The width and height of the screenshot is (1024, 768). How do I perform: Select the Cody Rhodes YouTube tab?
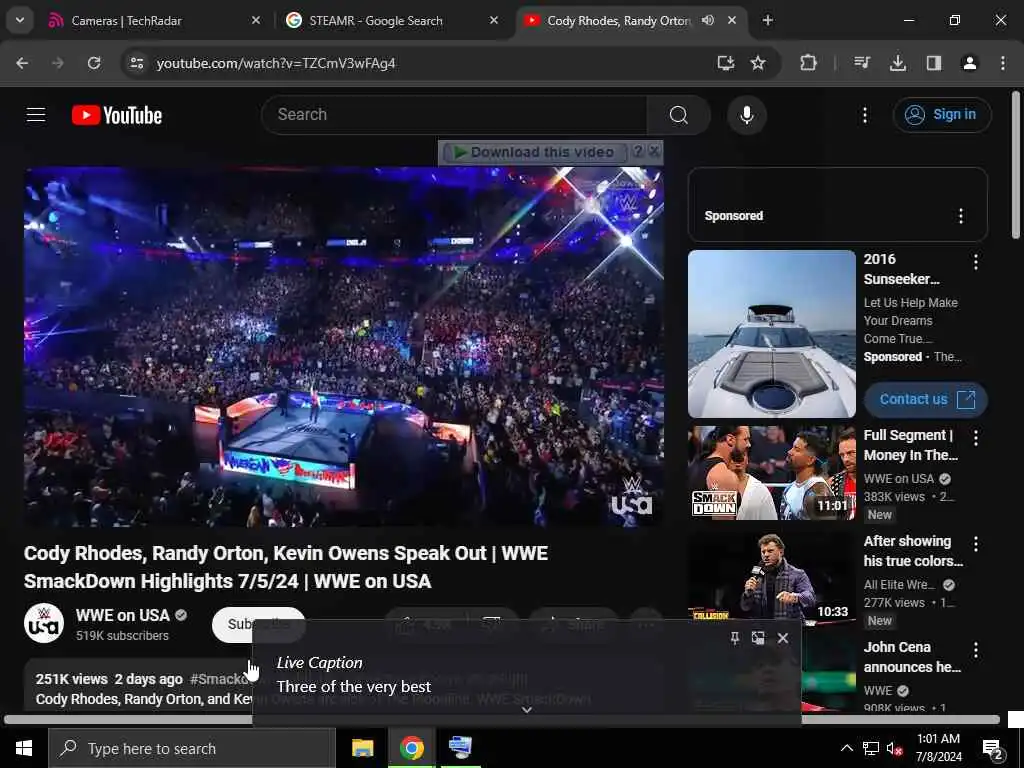[x=617, y=20]
